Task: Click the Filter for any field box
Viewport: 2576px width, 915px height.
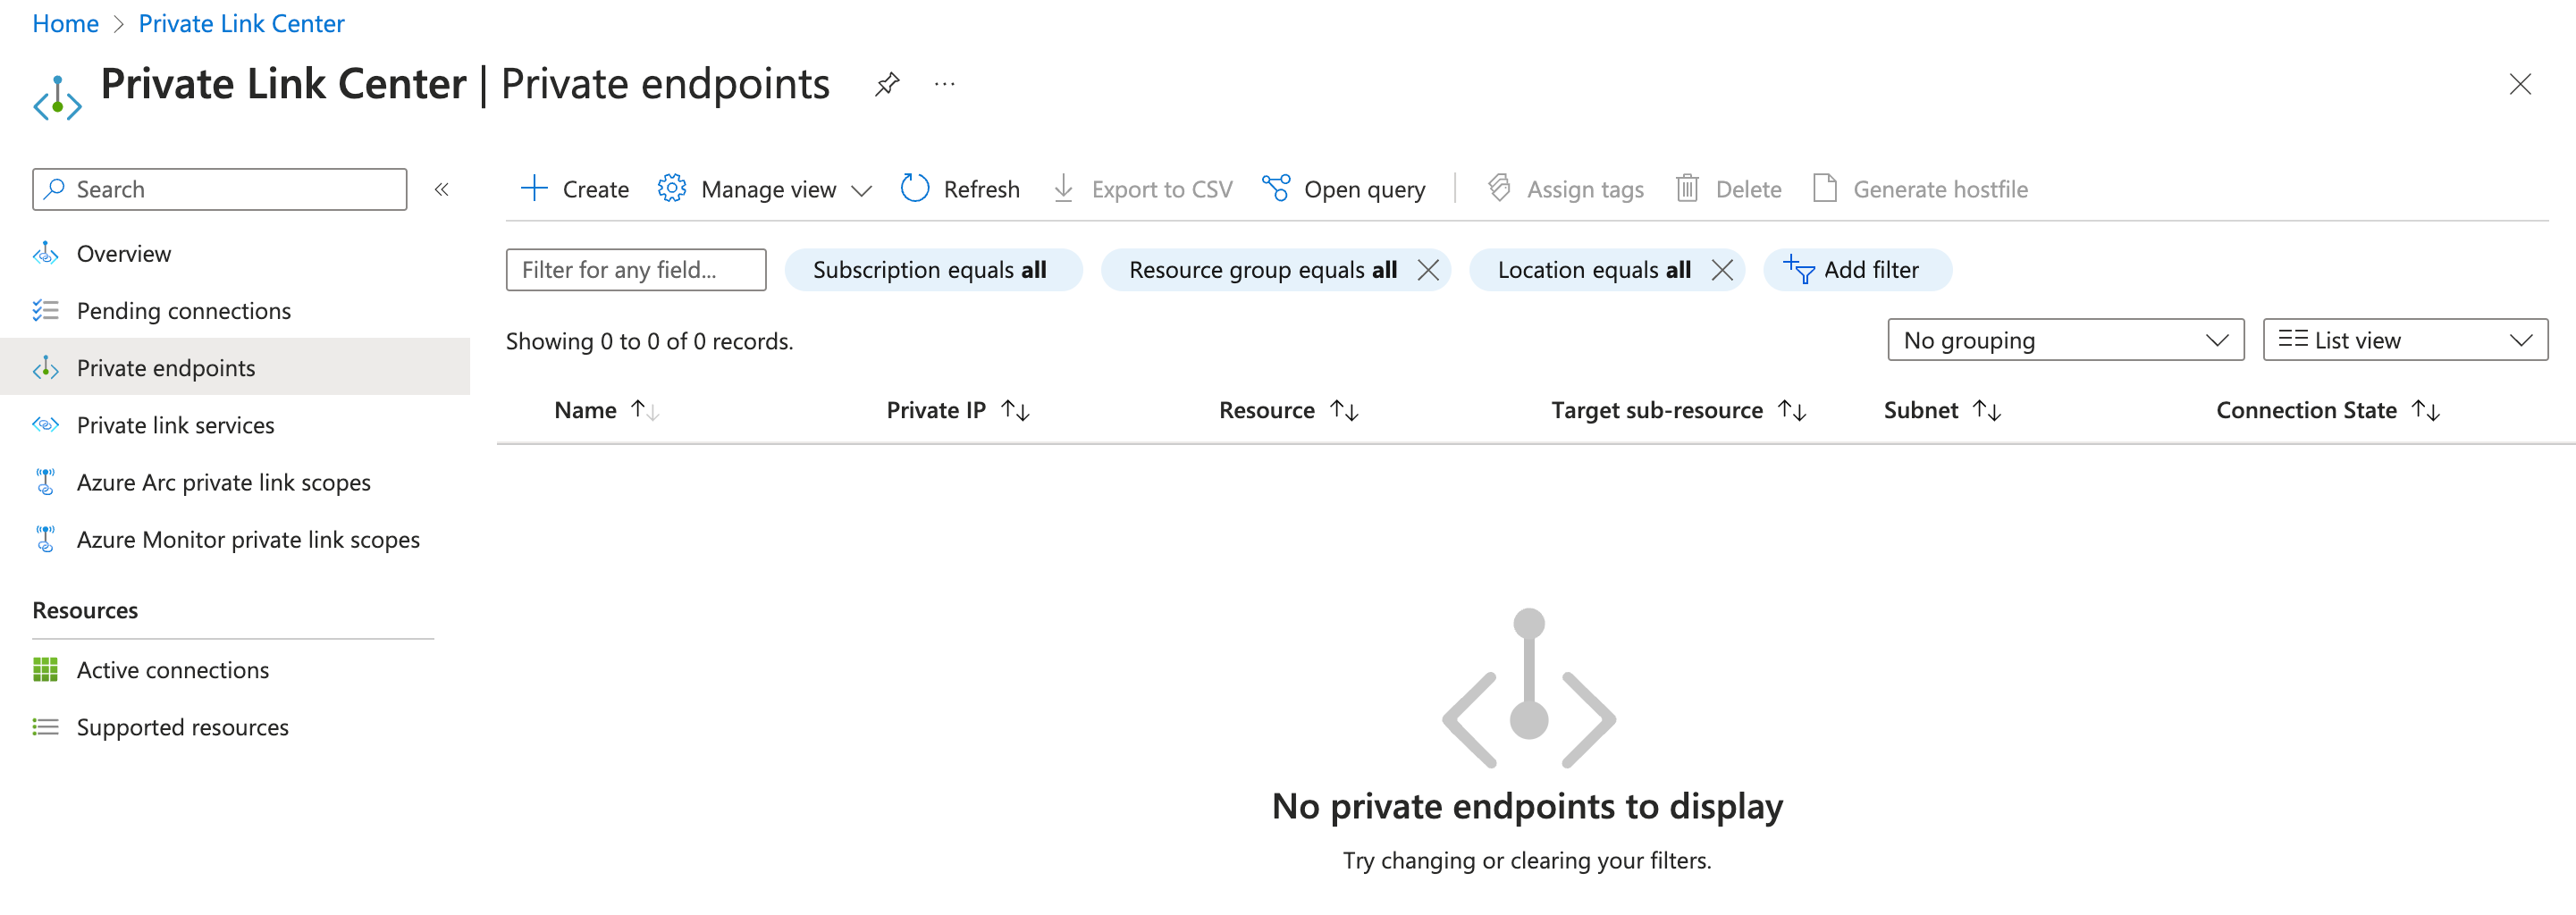Action: [635, 270]
